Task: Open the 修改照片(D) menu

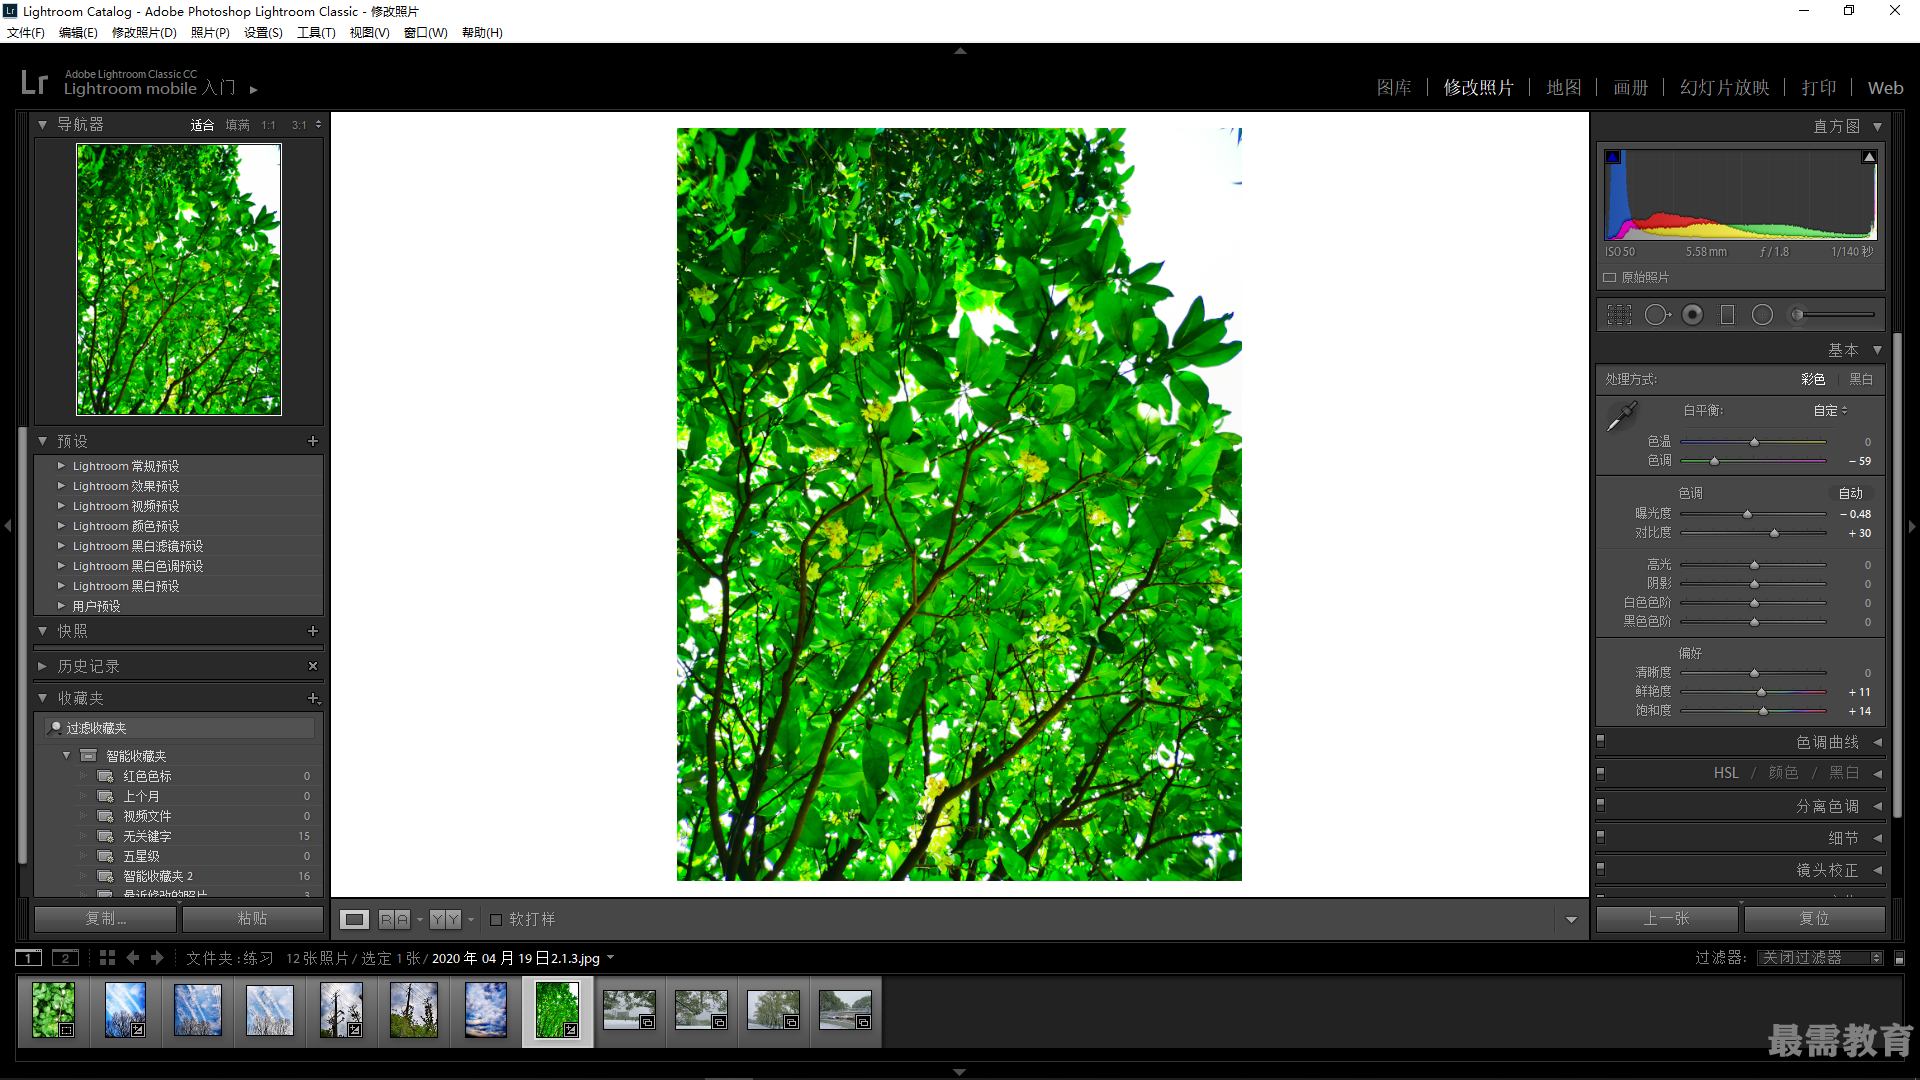Action: click(144, 33)
